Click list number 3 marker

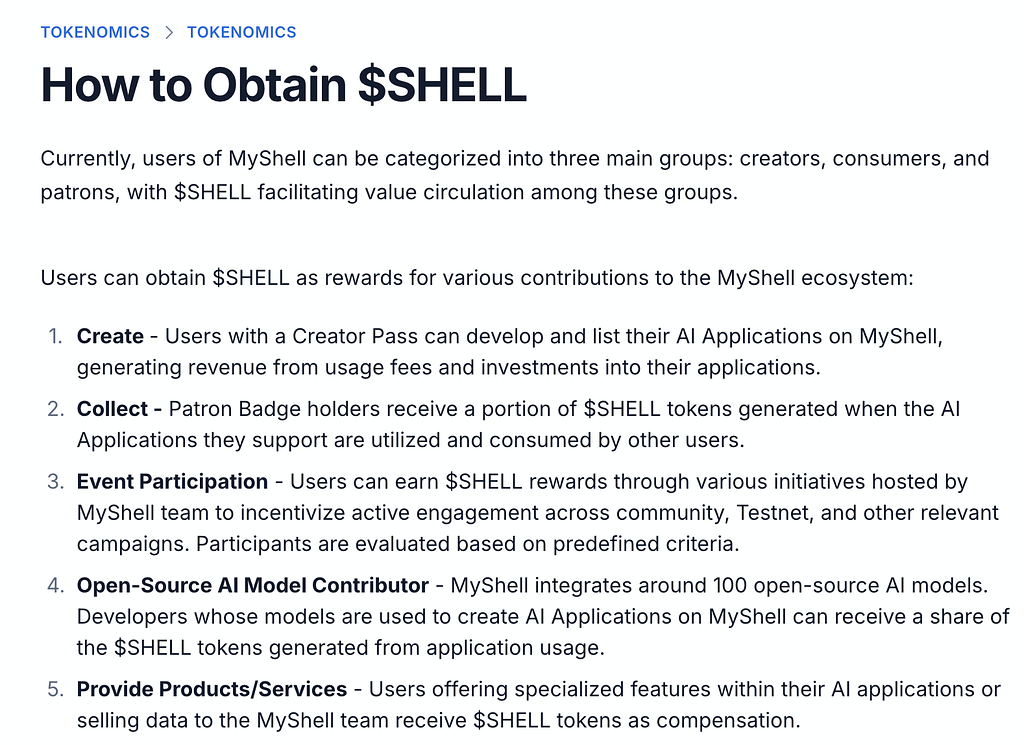(56, 482)
